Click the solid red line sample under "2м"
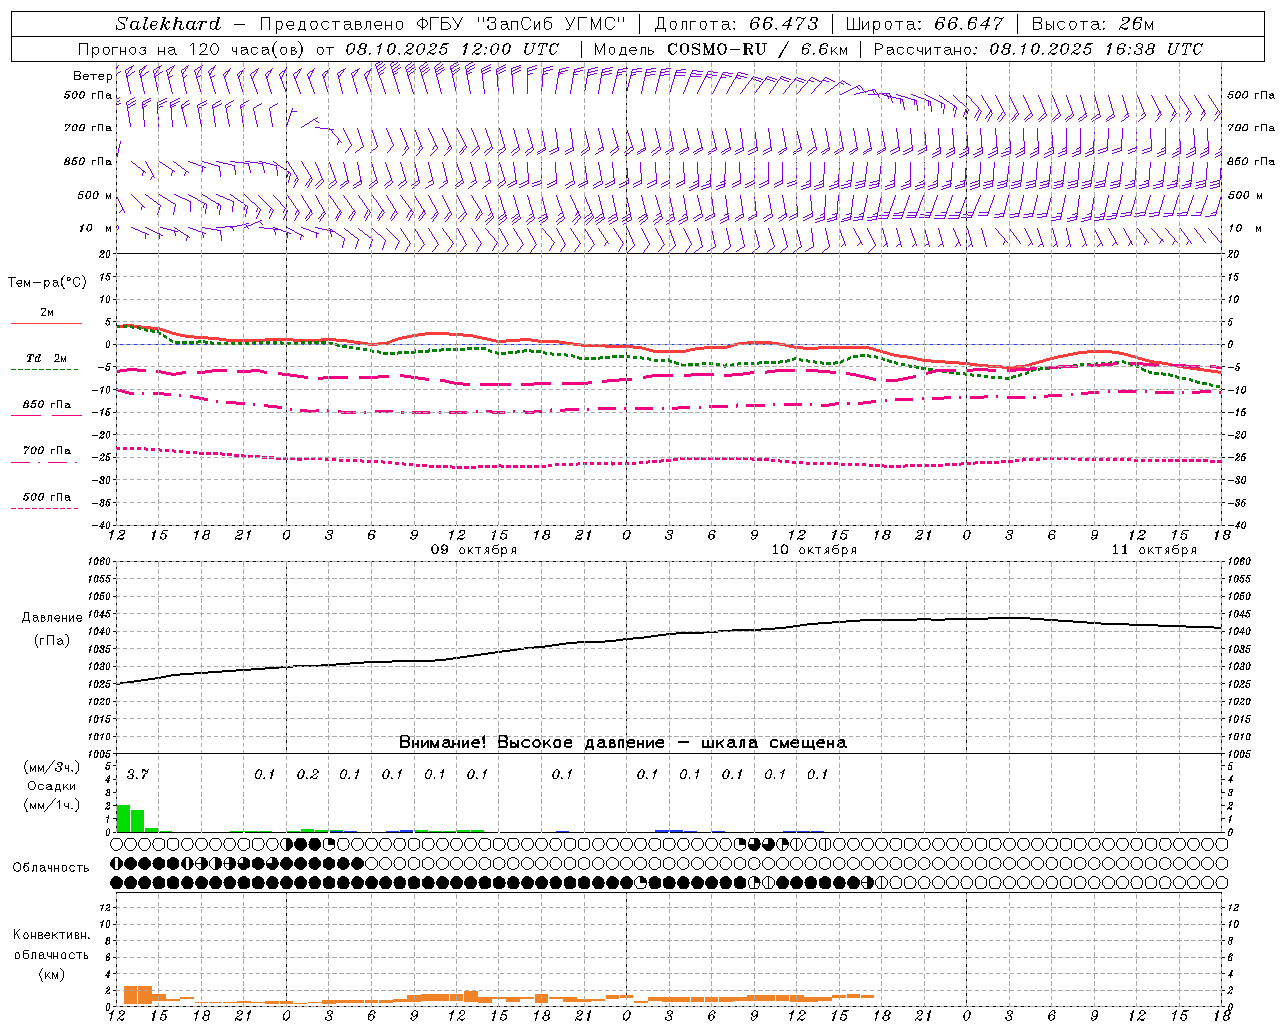 (x=46, y=323)
